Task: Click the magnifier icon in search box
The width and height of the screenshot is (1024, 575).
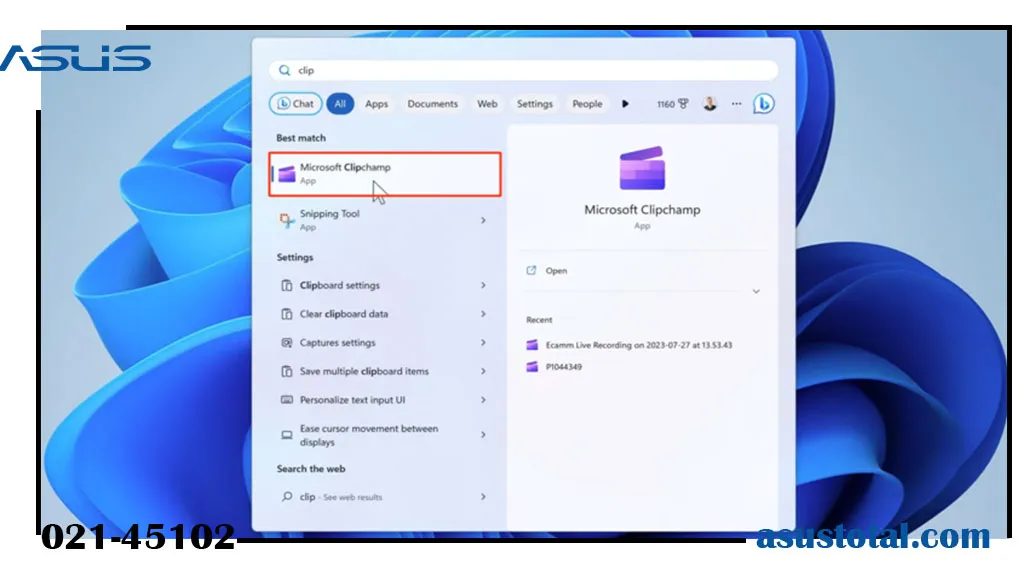Action: click(284, 70)
